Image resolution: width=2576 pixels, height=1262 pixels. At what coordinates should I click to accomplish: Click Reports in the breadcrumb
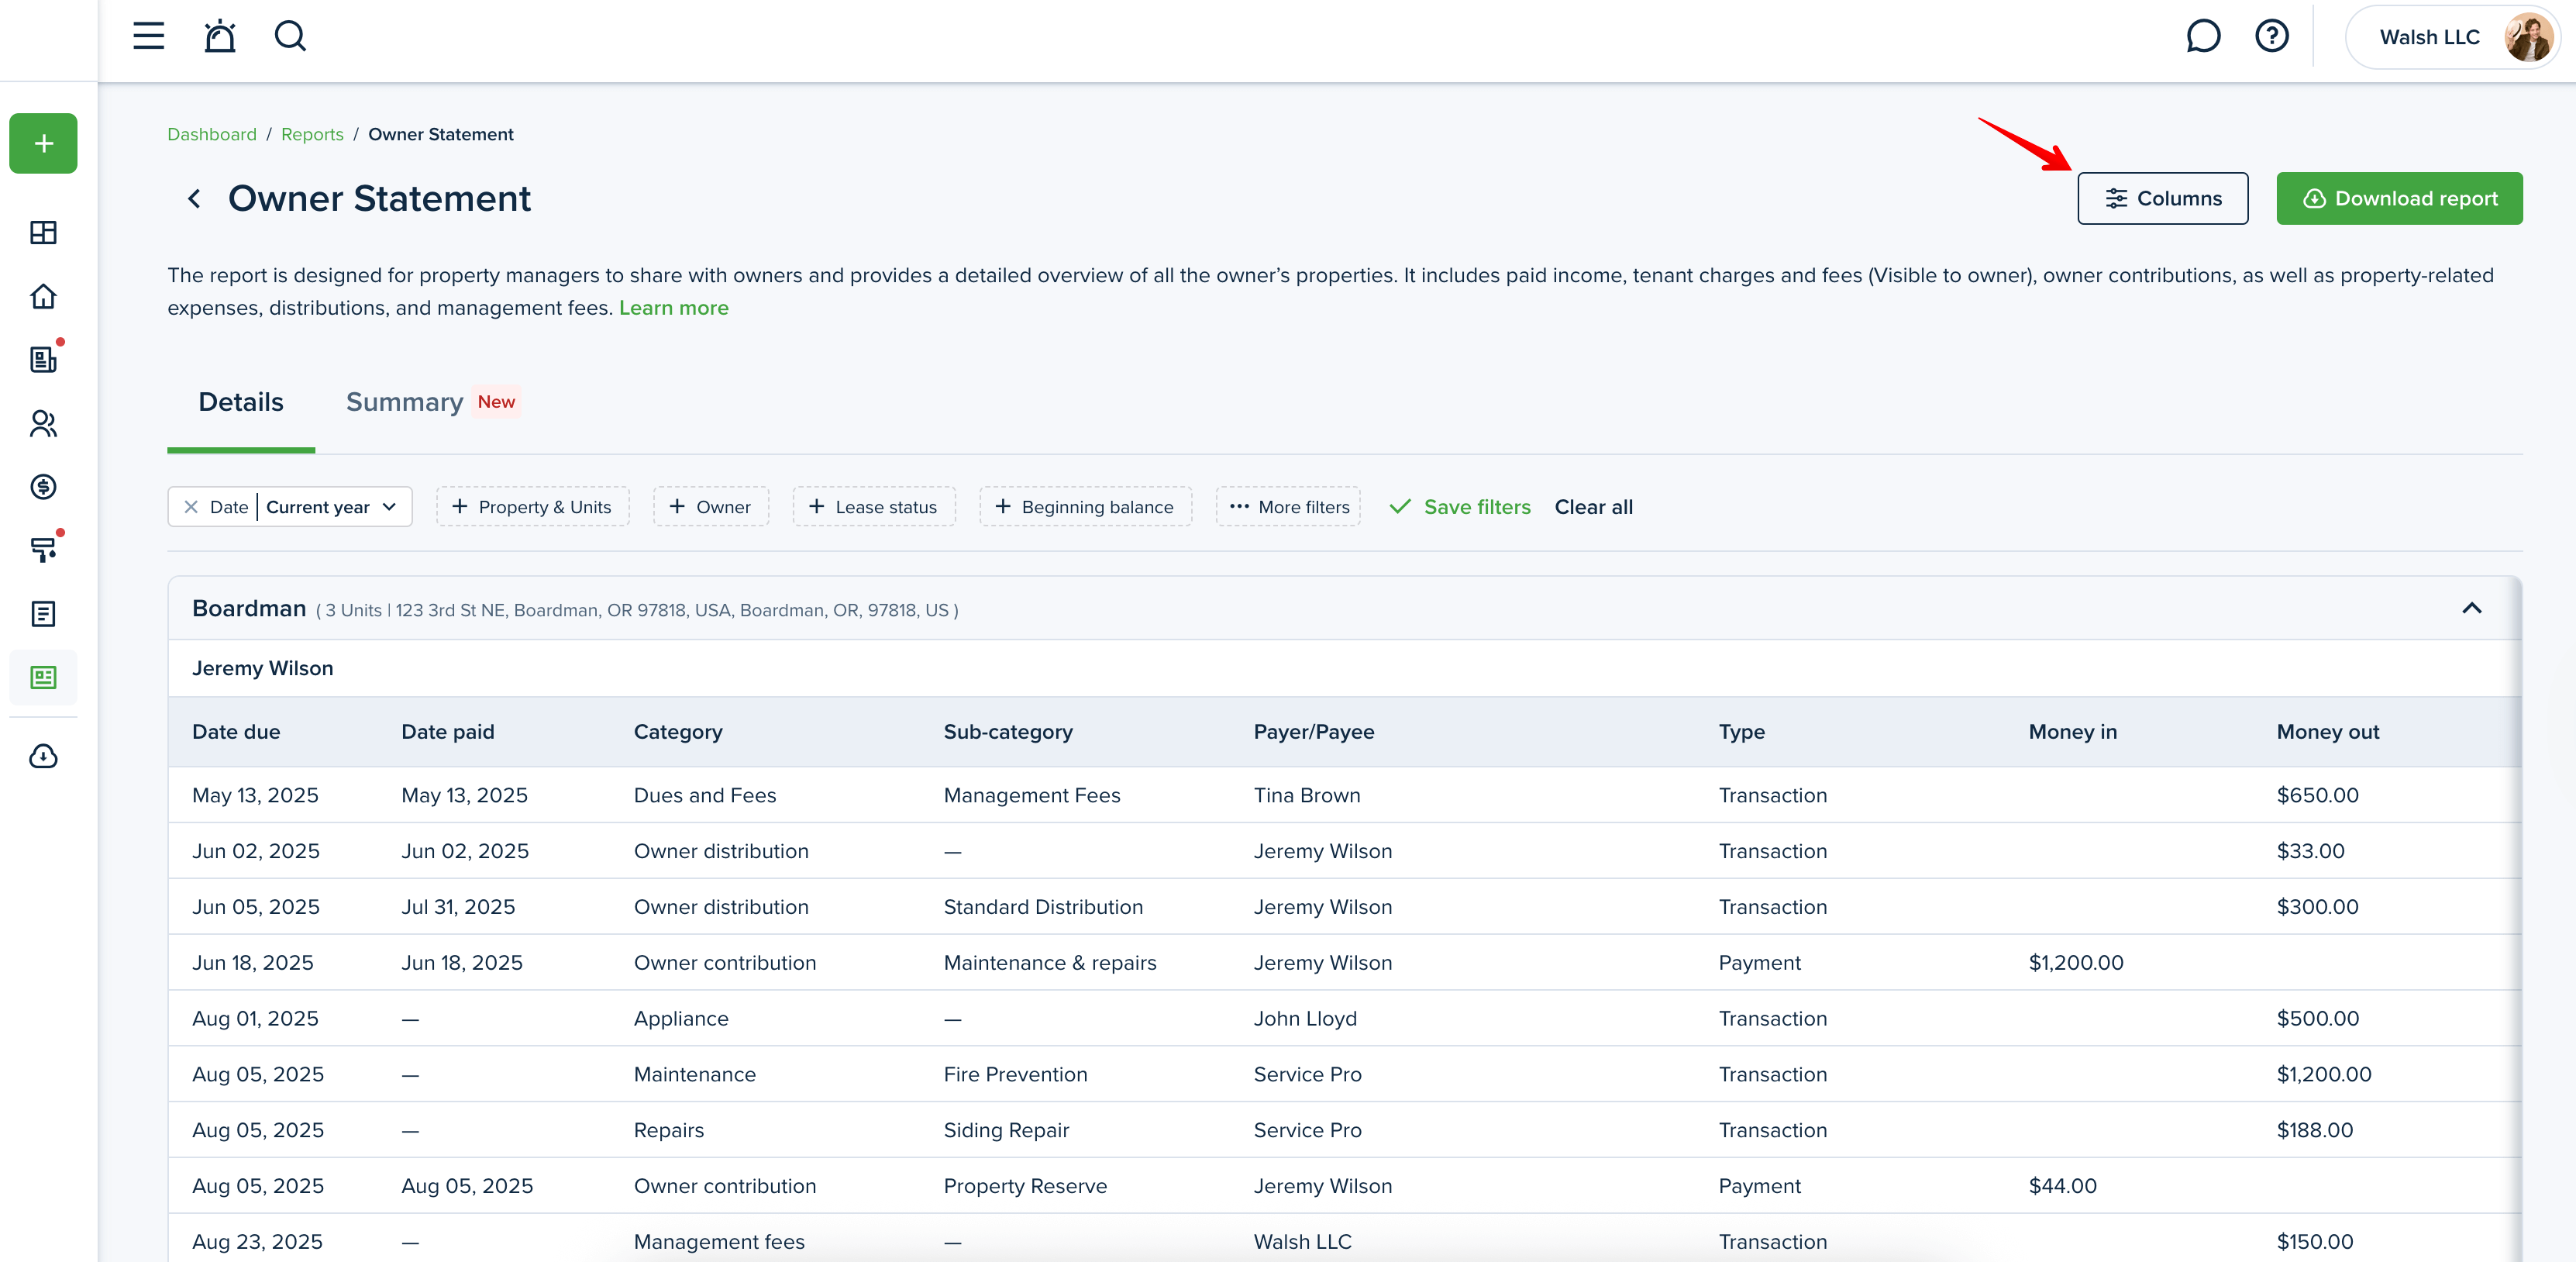(x=312, y=134)
